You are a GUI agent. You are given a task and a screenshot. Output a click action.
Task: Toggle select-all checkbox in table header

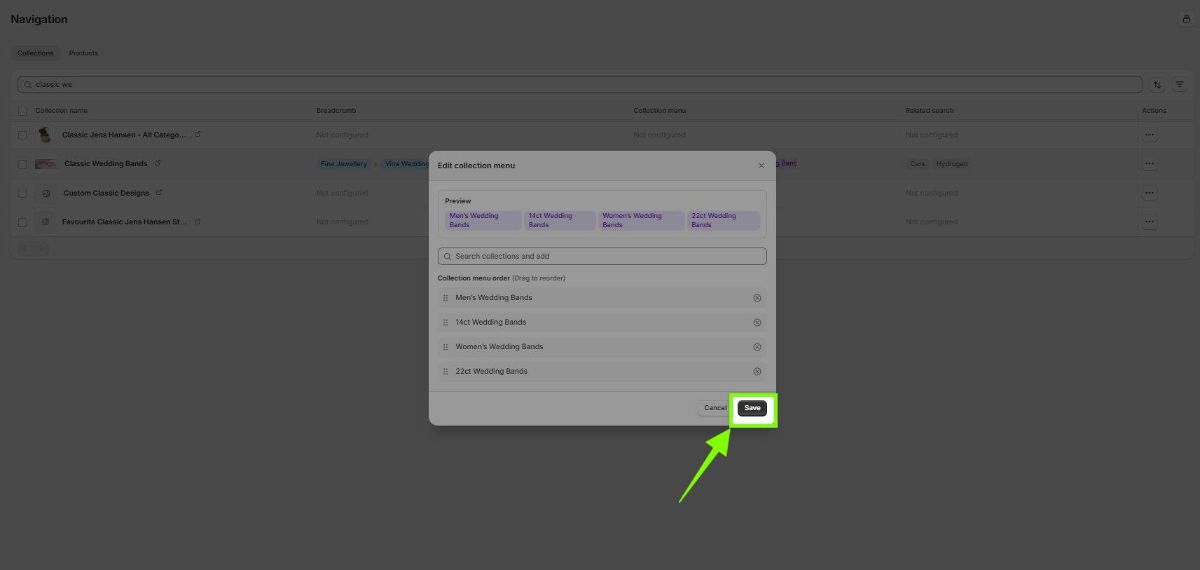(23, 110)
